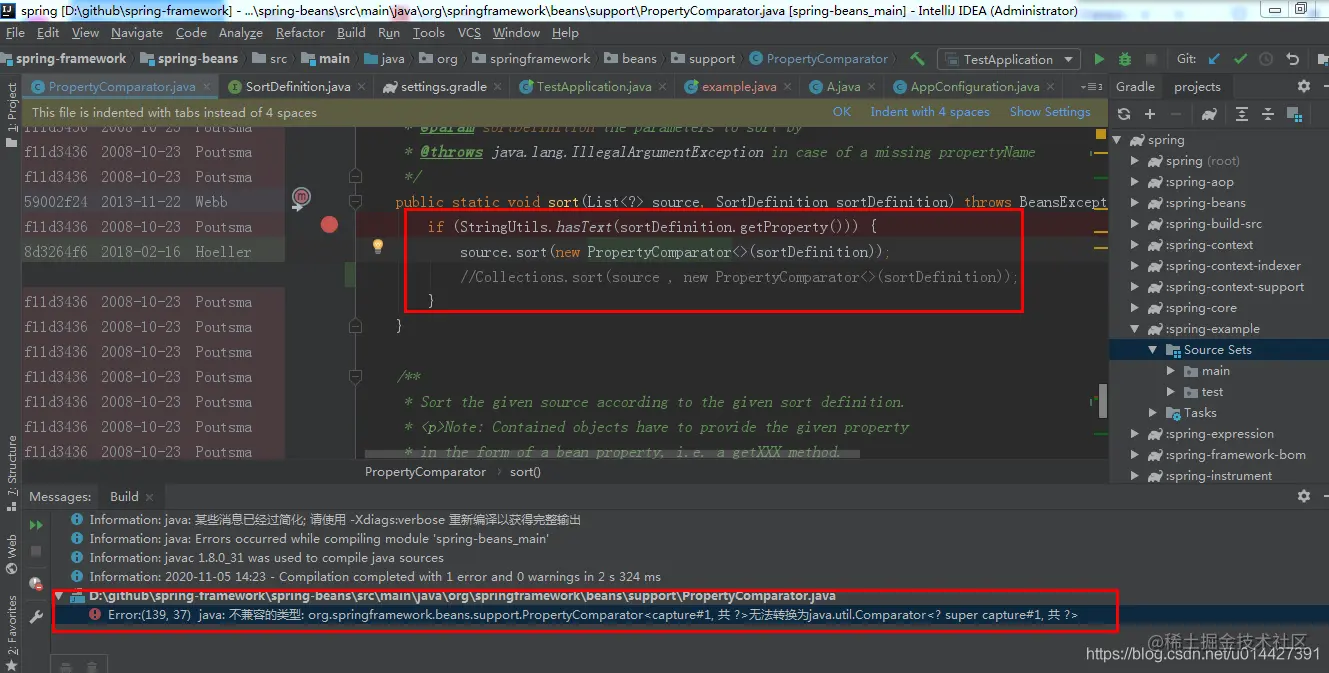
Task: Click the Gradle Collapse All icon
Action: [x=1267, y=114]
